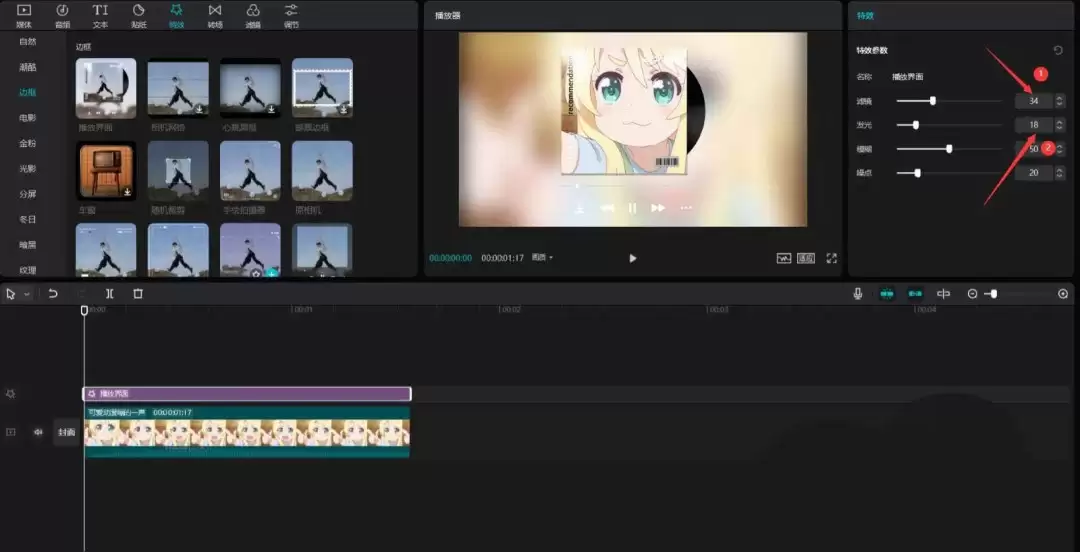Click the stepper arrows beside value 20
The width and height of the screenshot is (1080, 552).
pyautogui.click(x=1059, y=172)
